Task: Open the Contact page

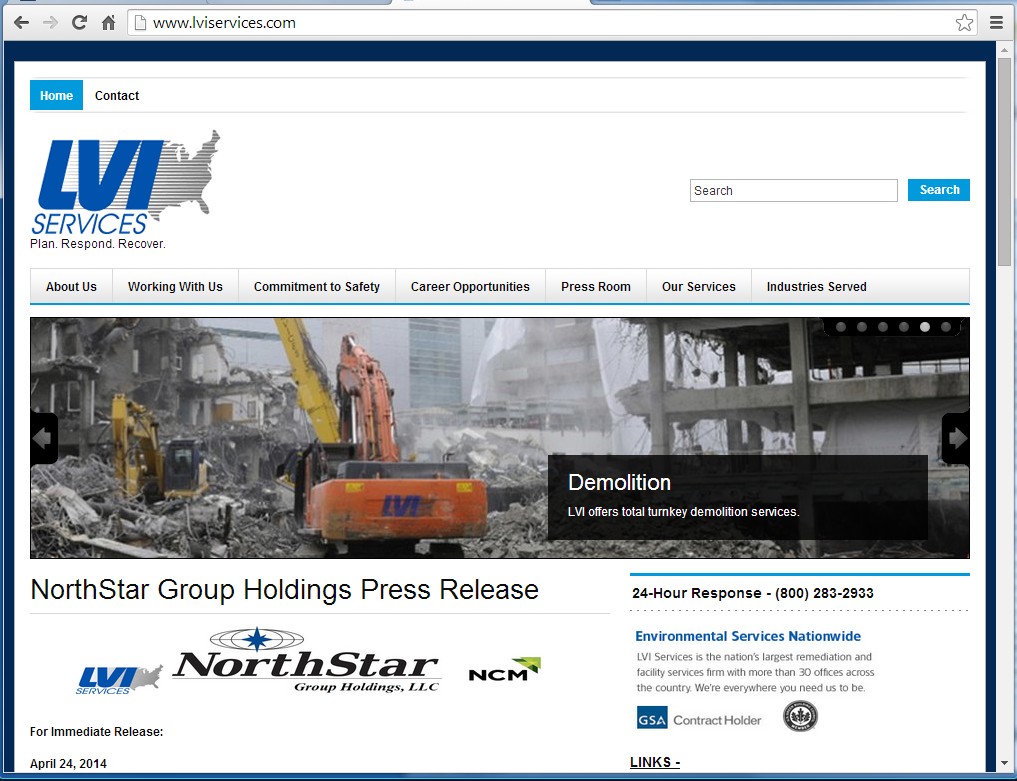Action: pos(117,95)
